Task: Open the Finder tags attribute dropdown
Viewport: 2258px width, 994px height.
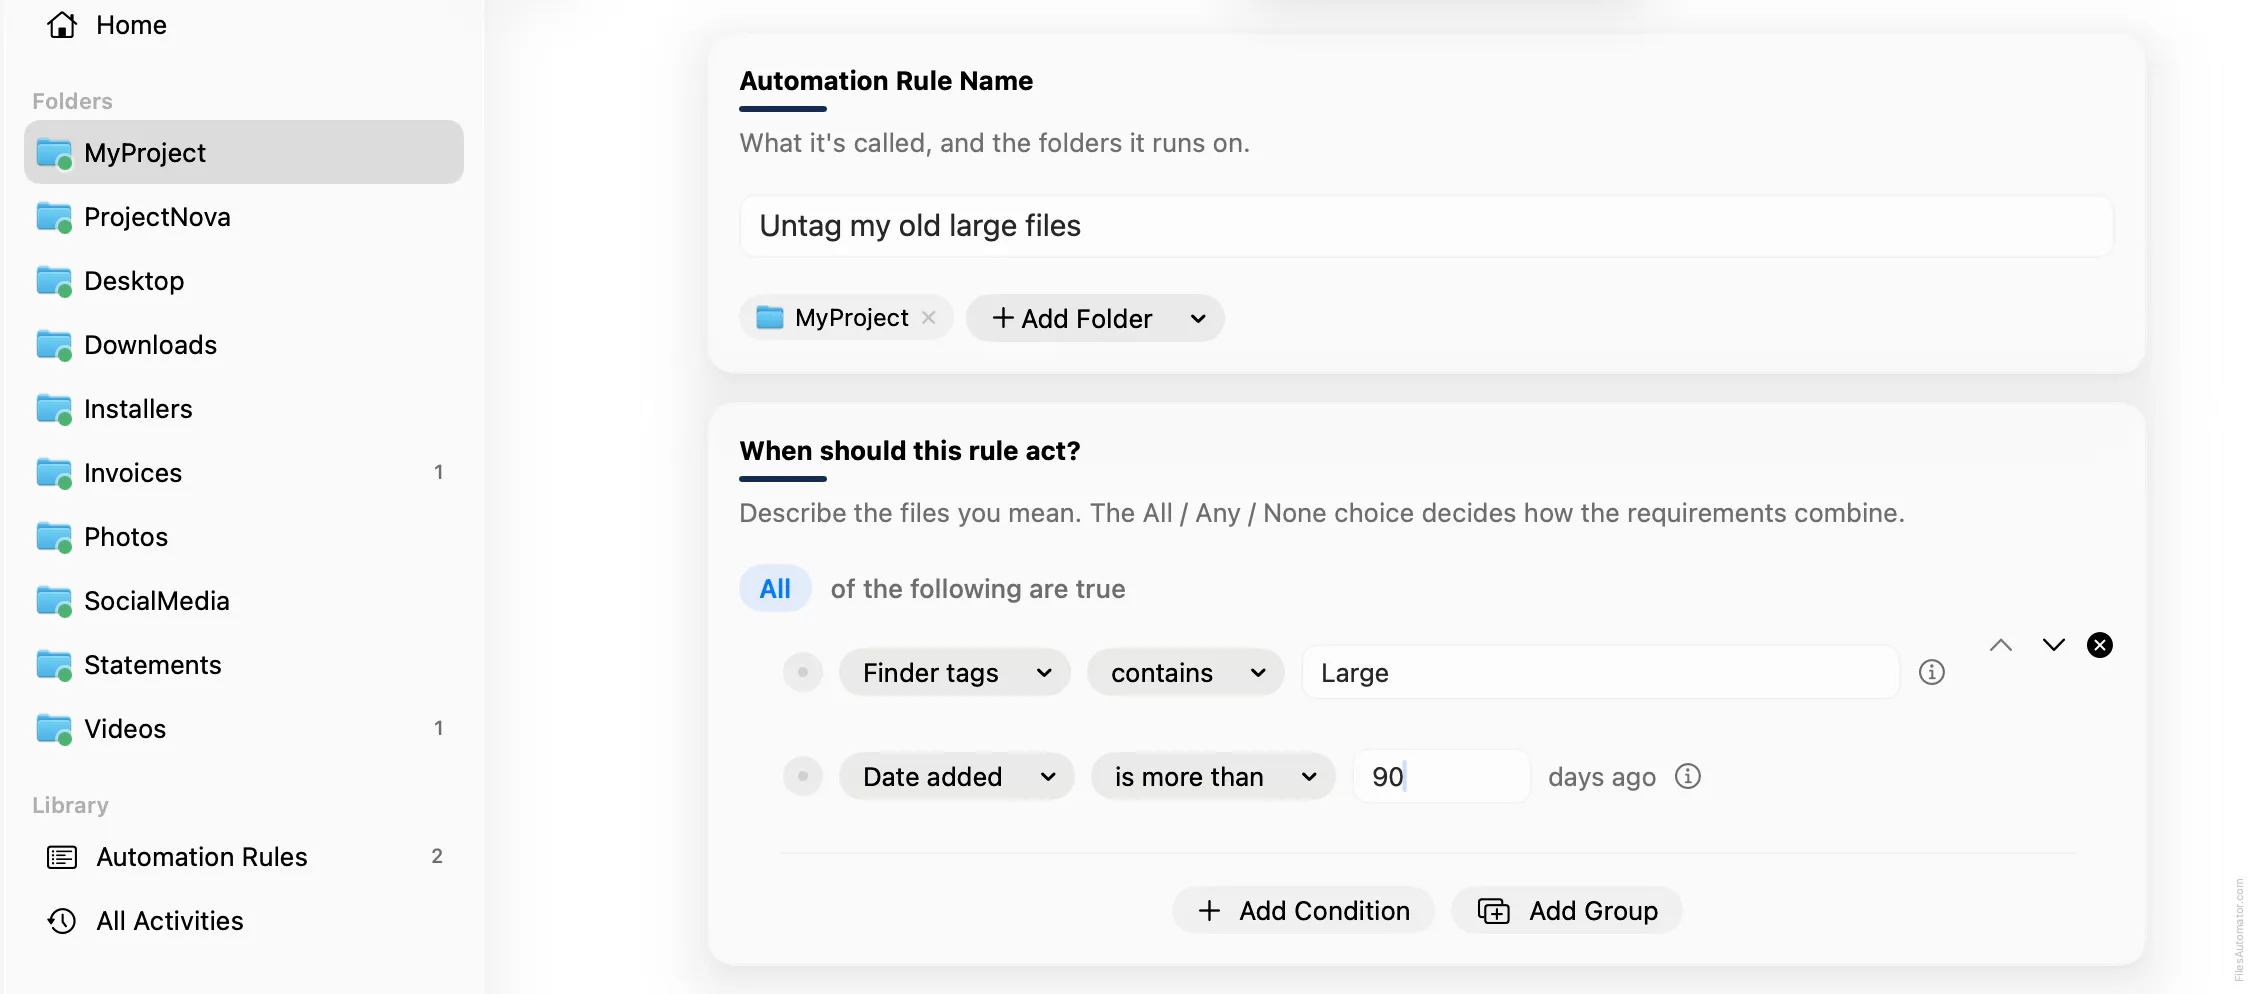Action: pyautogui.click(x=955, y=673)
